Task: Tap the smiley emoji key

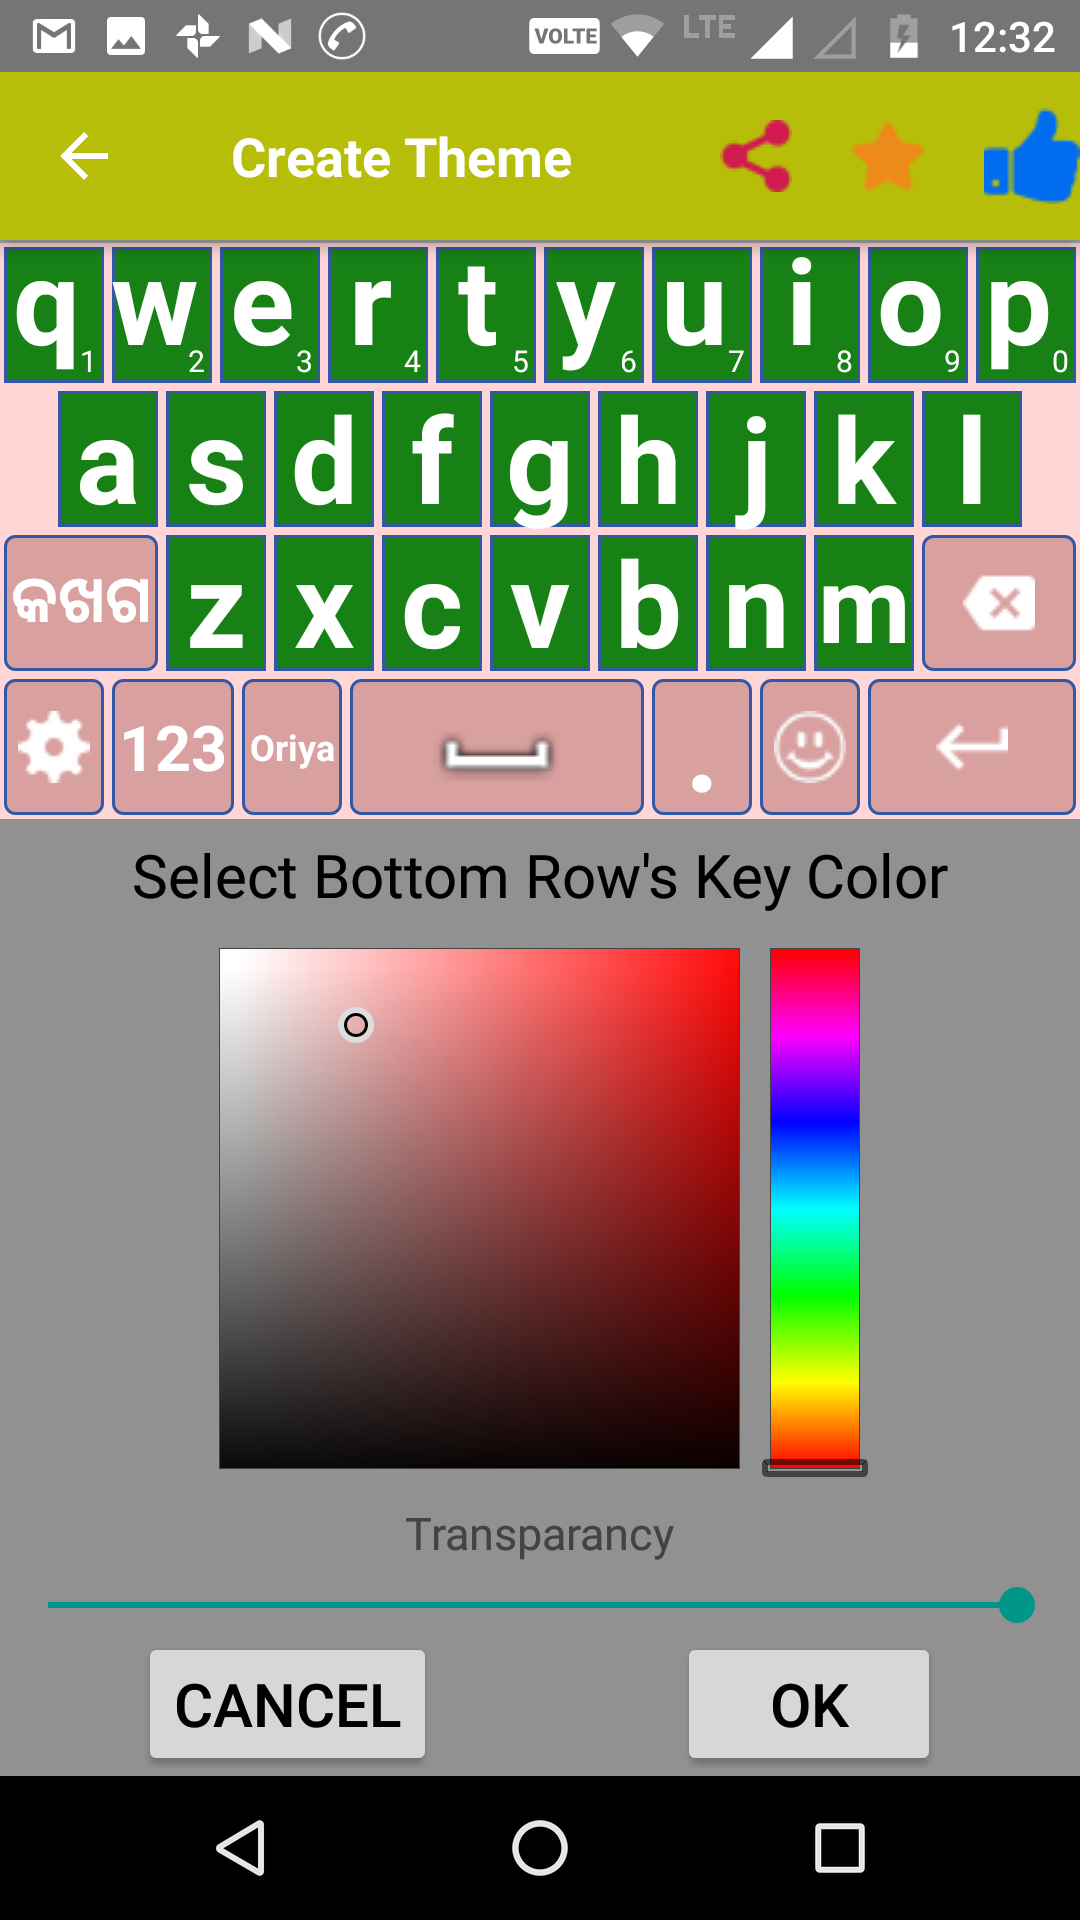Action: pyautogui.click(x=810, y=747)
